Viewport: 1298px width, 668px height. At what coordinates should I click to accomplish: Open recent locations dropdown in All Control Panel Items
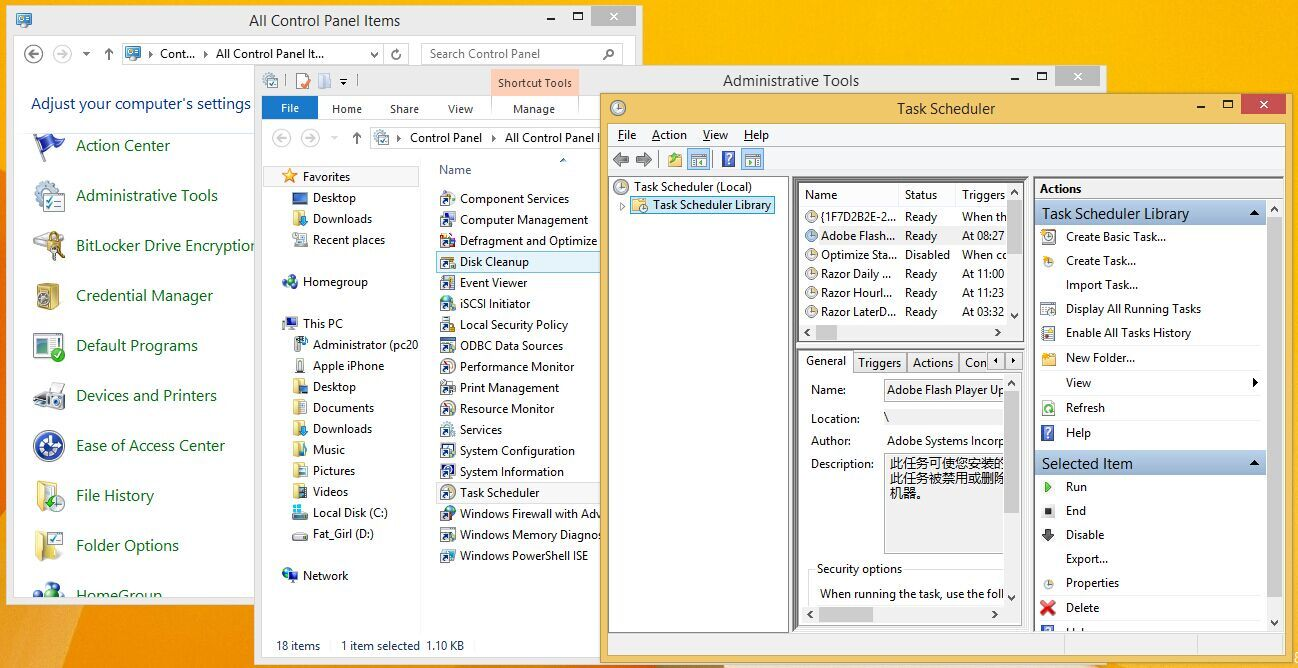click(86, 54)
